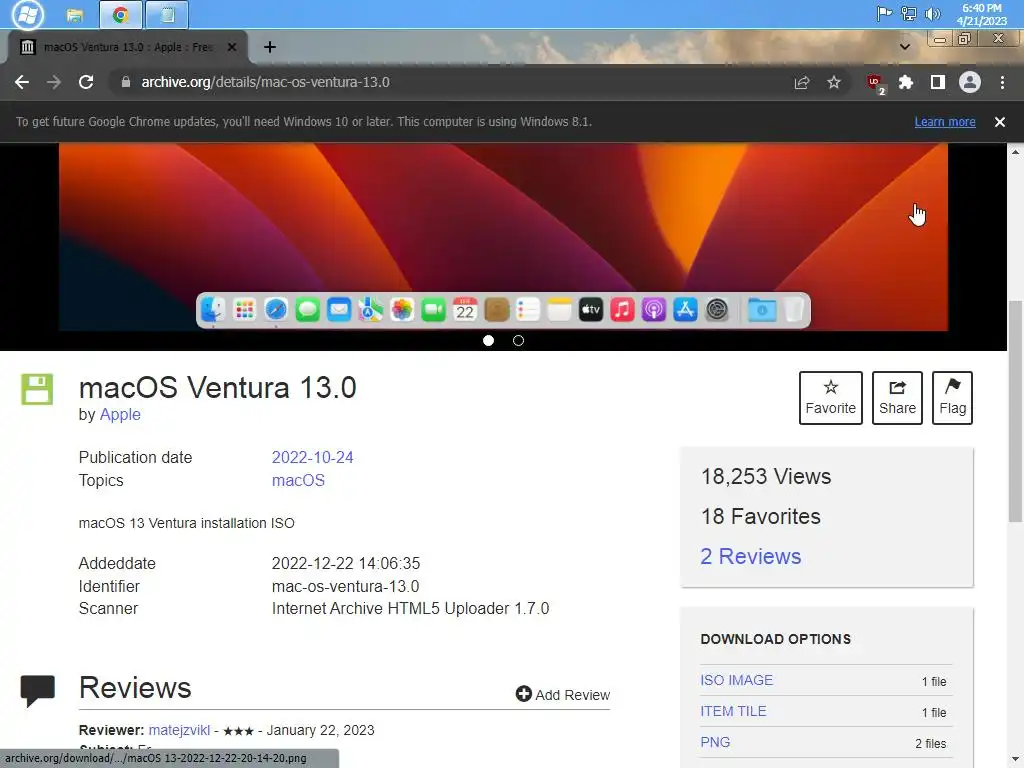Click the Chrome taskbar icon

coord(121,14)
